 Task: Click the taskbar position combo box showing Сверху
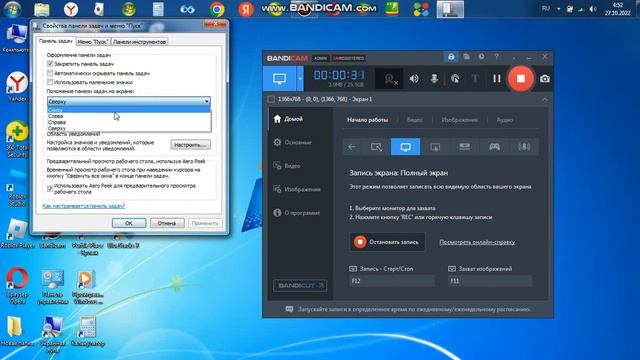129,101
